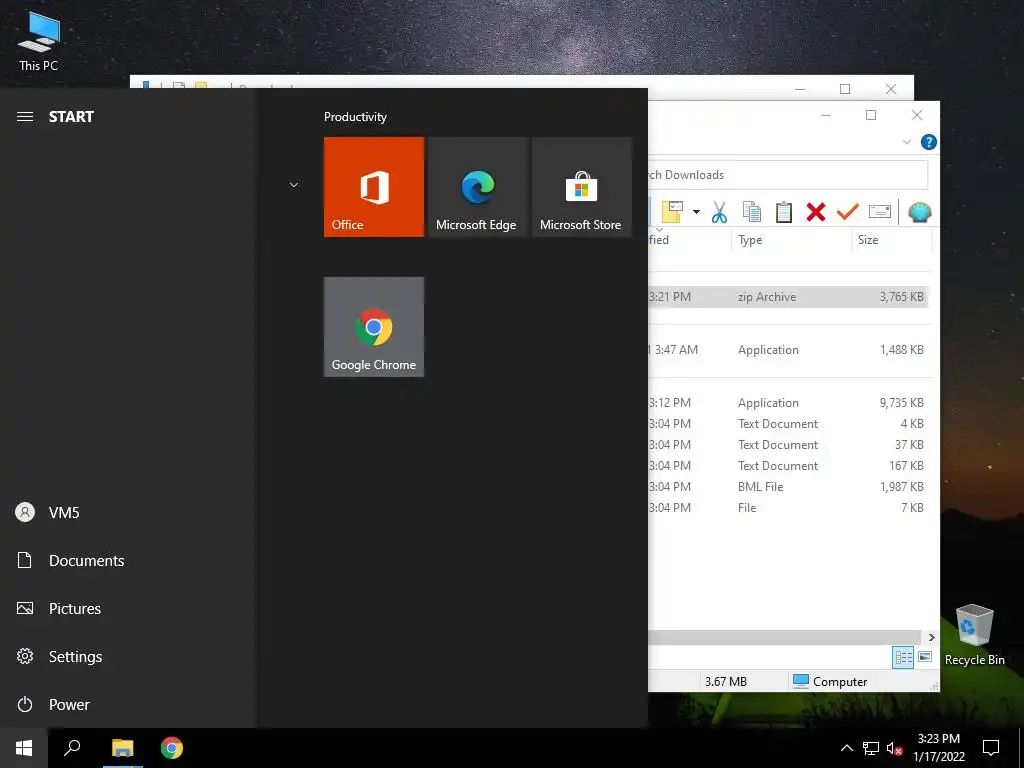Collapse Productivity group chevron beside tiles
This screenshot has height=768, width=1024.
point(294,185)
